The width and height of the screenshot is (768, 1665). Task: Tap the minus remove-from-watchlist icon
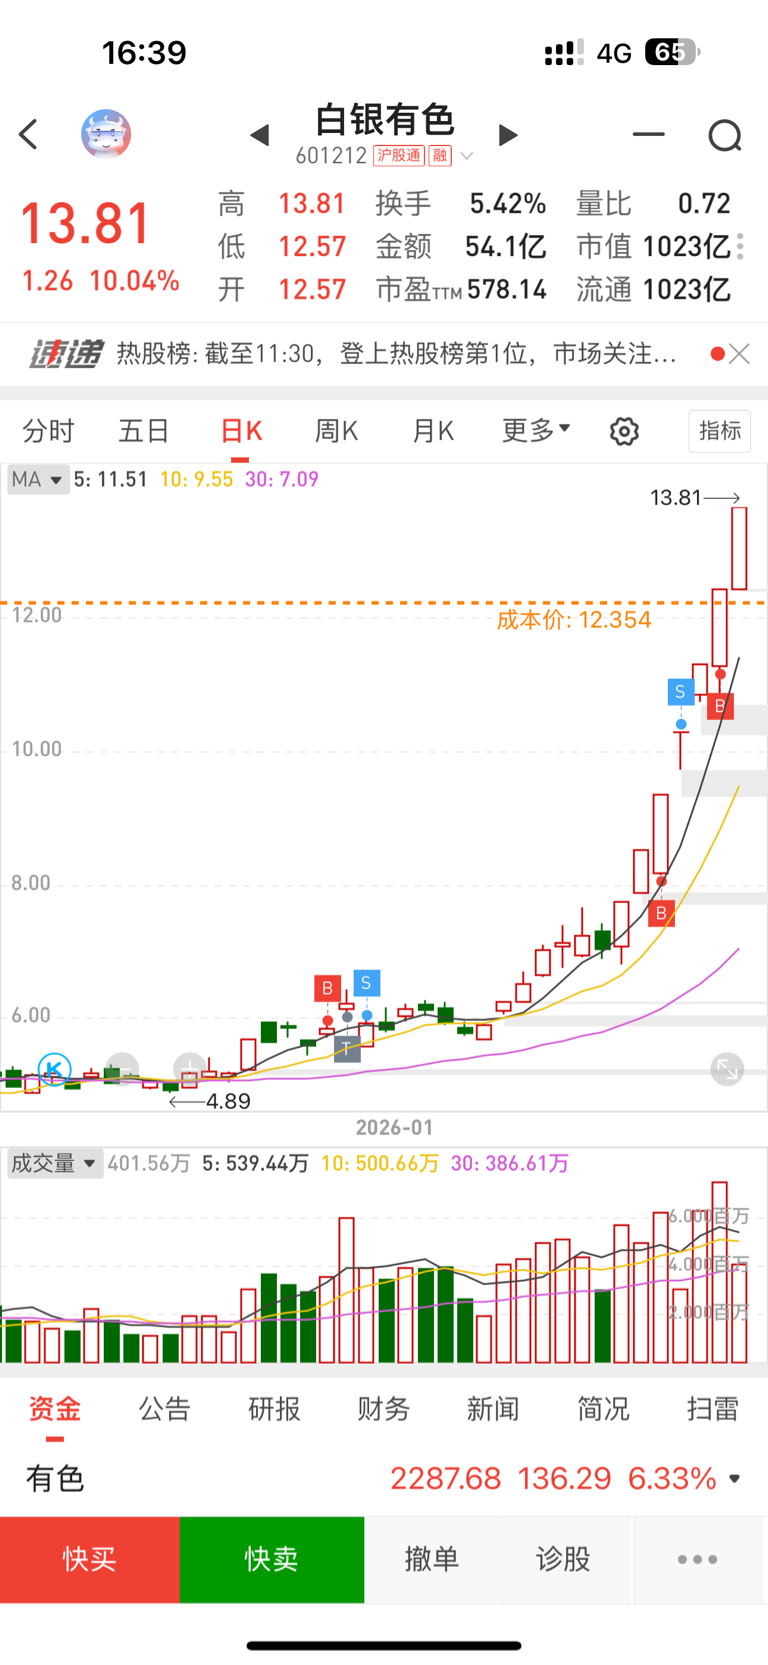[x=648, y=134]
